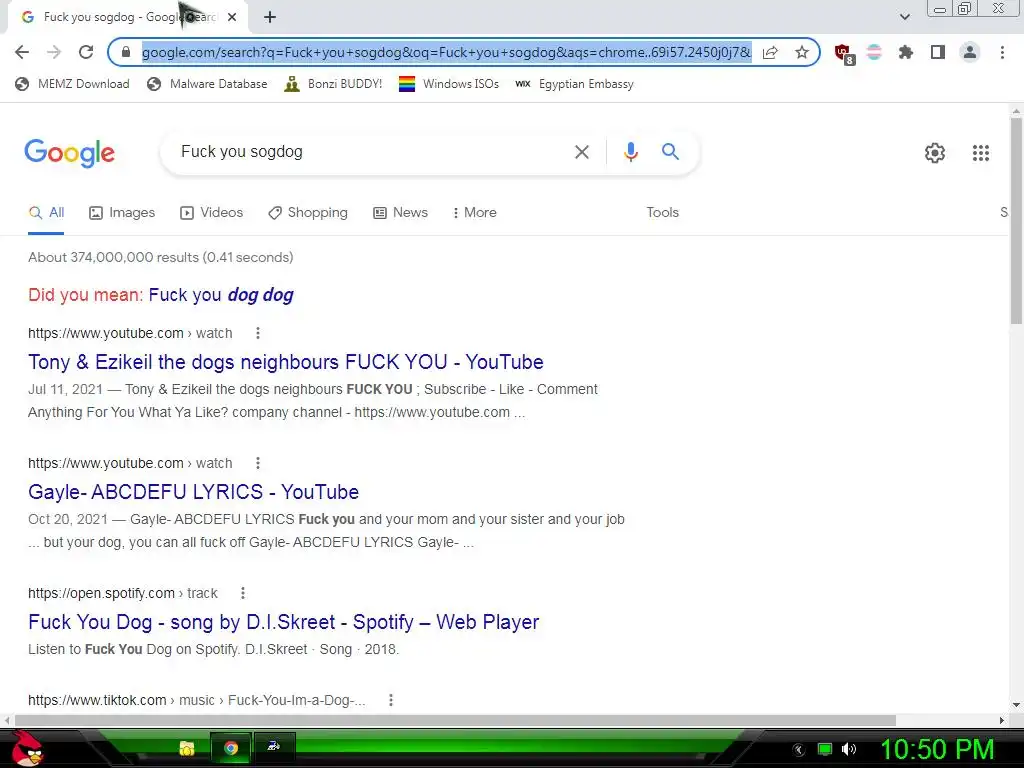Image resolution: width=1024 pixels, height=768 pixels.
Task: Open Egyptian Embassy bookmark
Action: click(574, 84)
